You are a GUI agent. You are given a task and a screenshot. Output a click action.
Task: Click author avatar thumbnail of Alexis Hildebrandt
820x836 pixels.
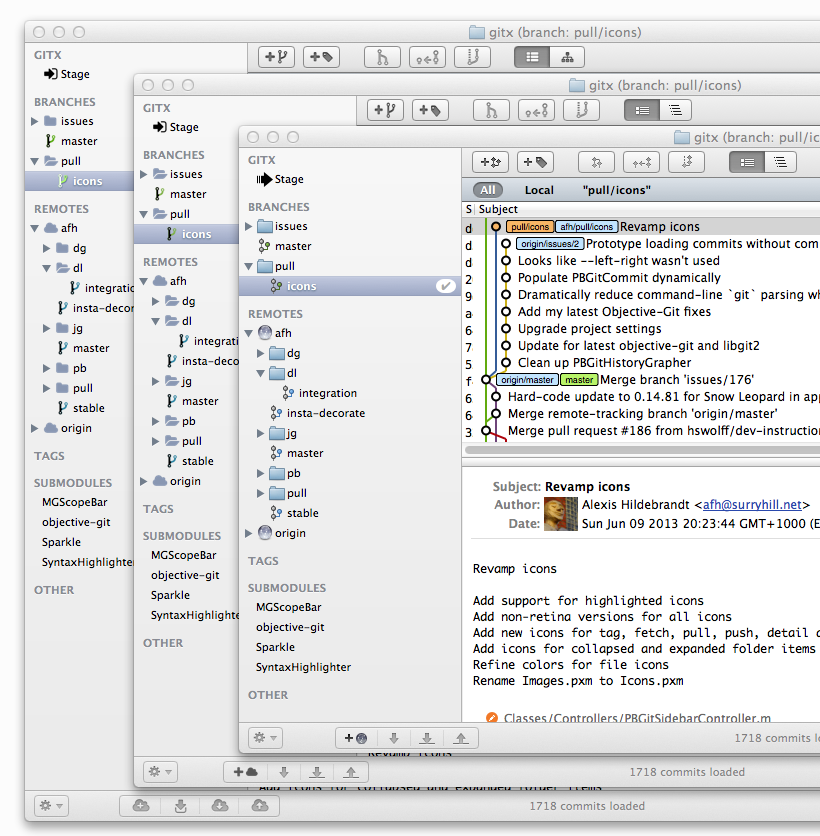(x=560, y=514)
